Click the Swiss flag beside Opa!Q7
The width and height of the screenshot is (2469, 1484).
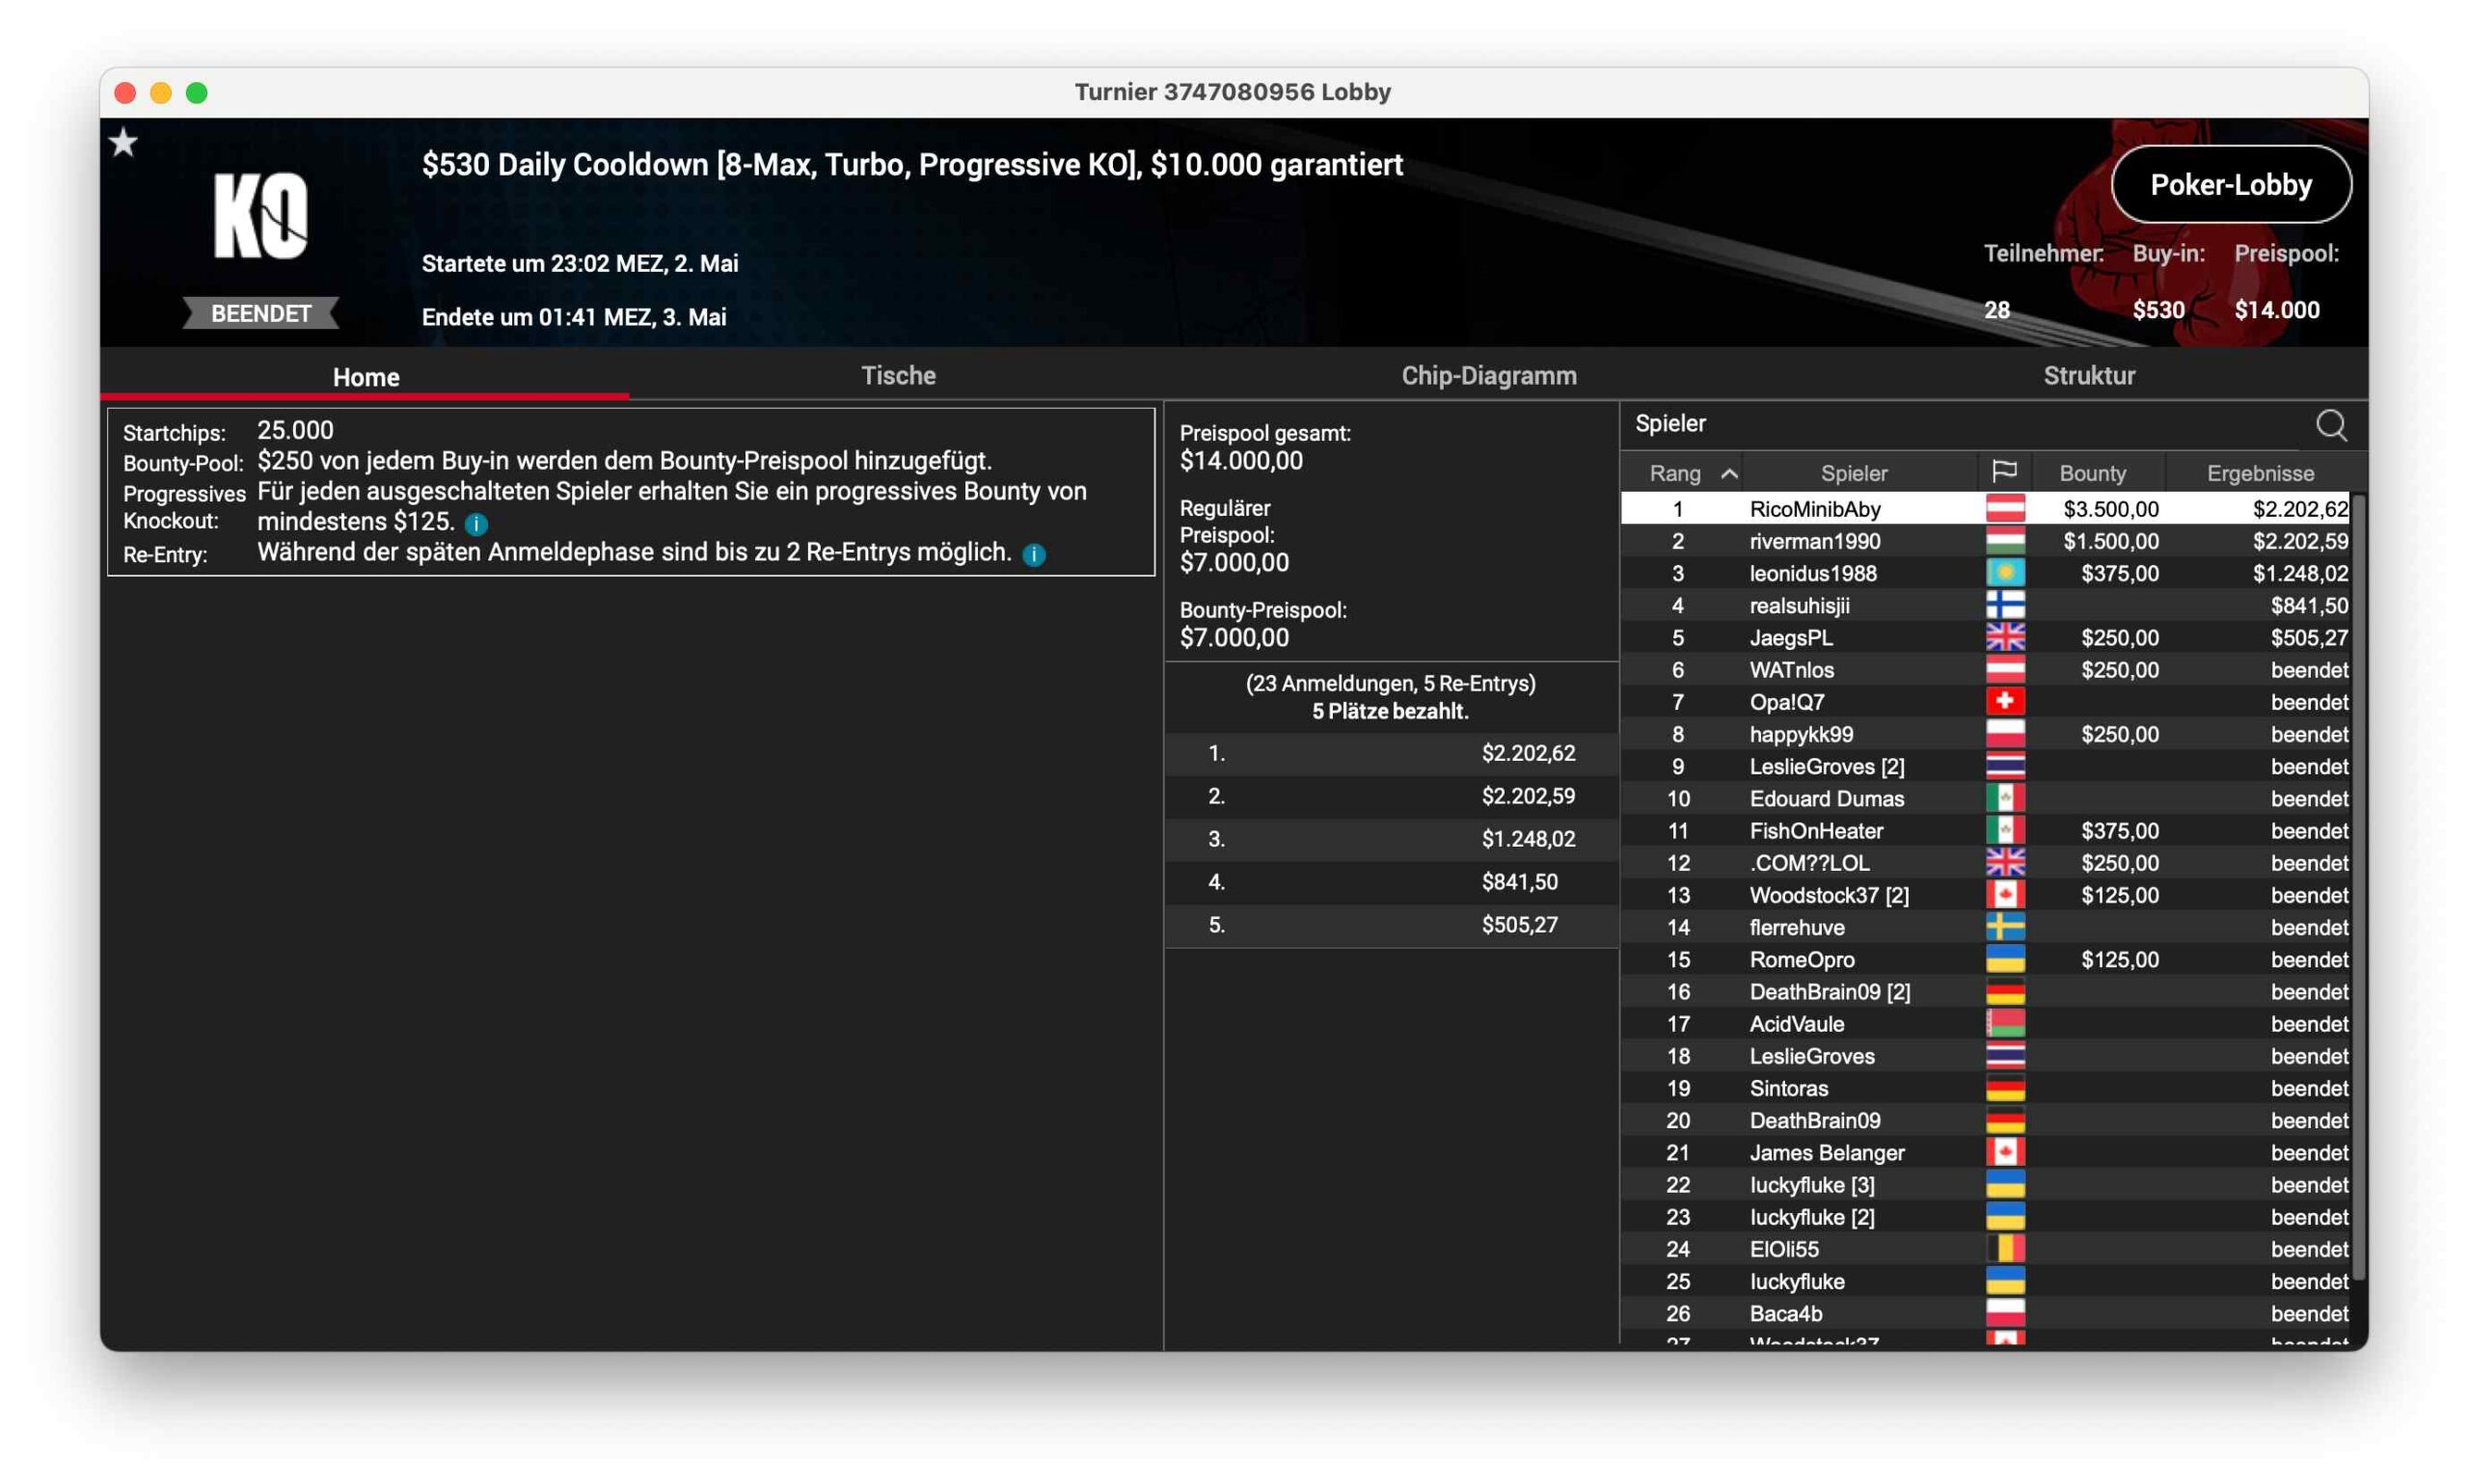point(2004,702)
